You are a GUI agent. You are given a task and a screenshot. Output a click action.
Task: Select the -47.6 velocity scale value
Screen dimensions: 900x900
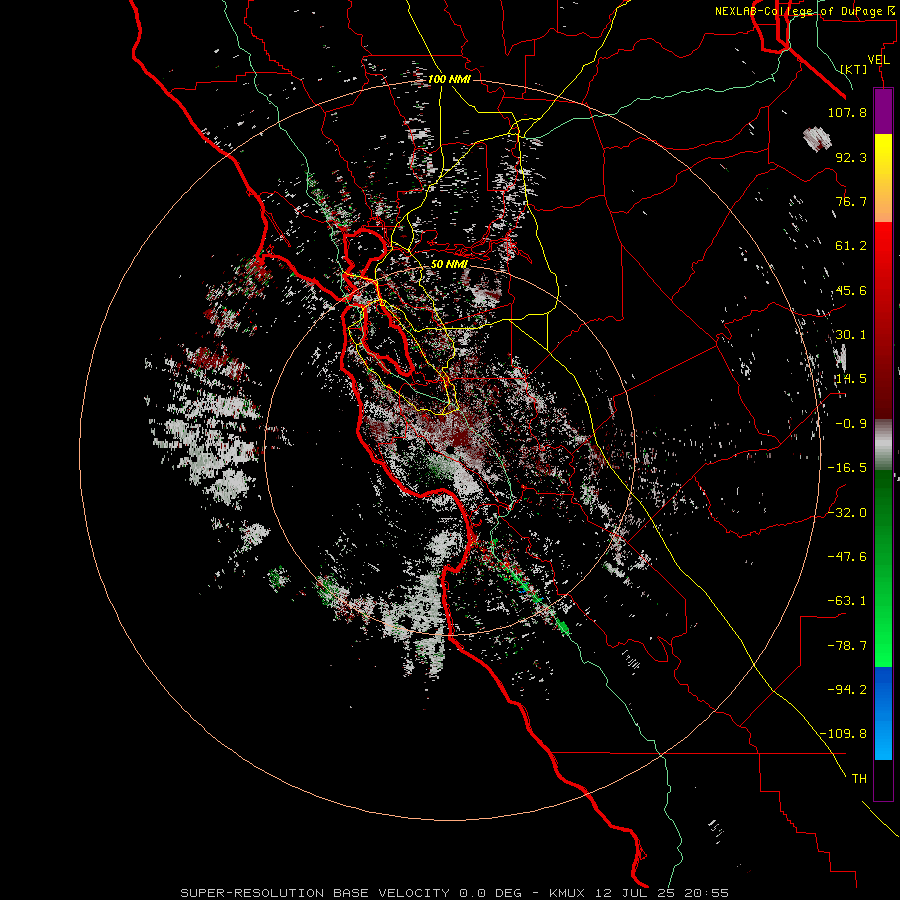pyautogui.click(x=847, y=556)
